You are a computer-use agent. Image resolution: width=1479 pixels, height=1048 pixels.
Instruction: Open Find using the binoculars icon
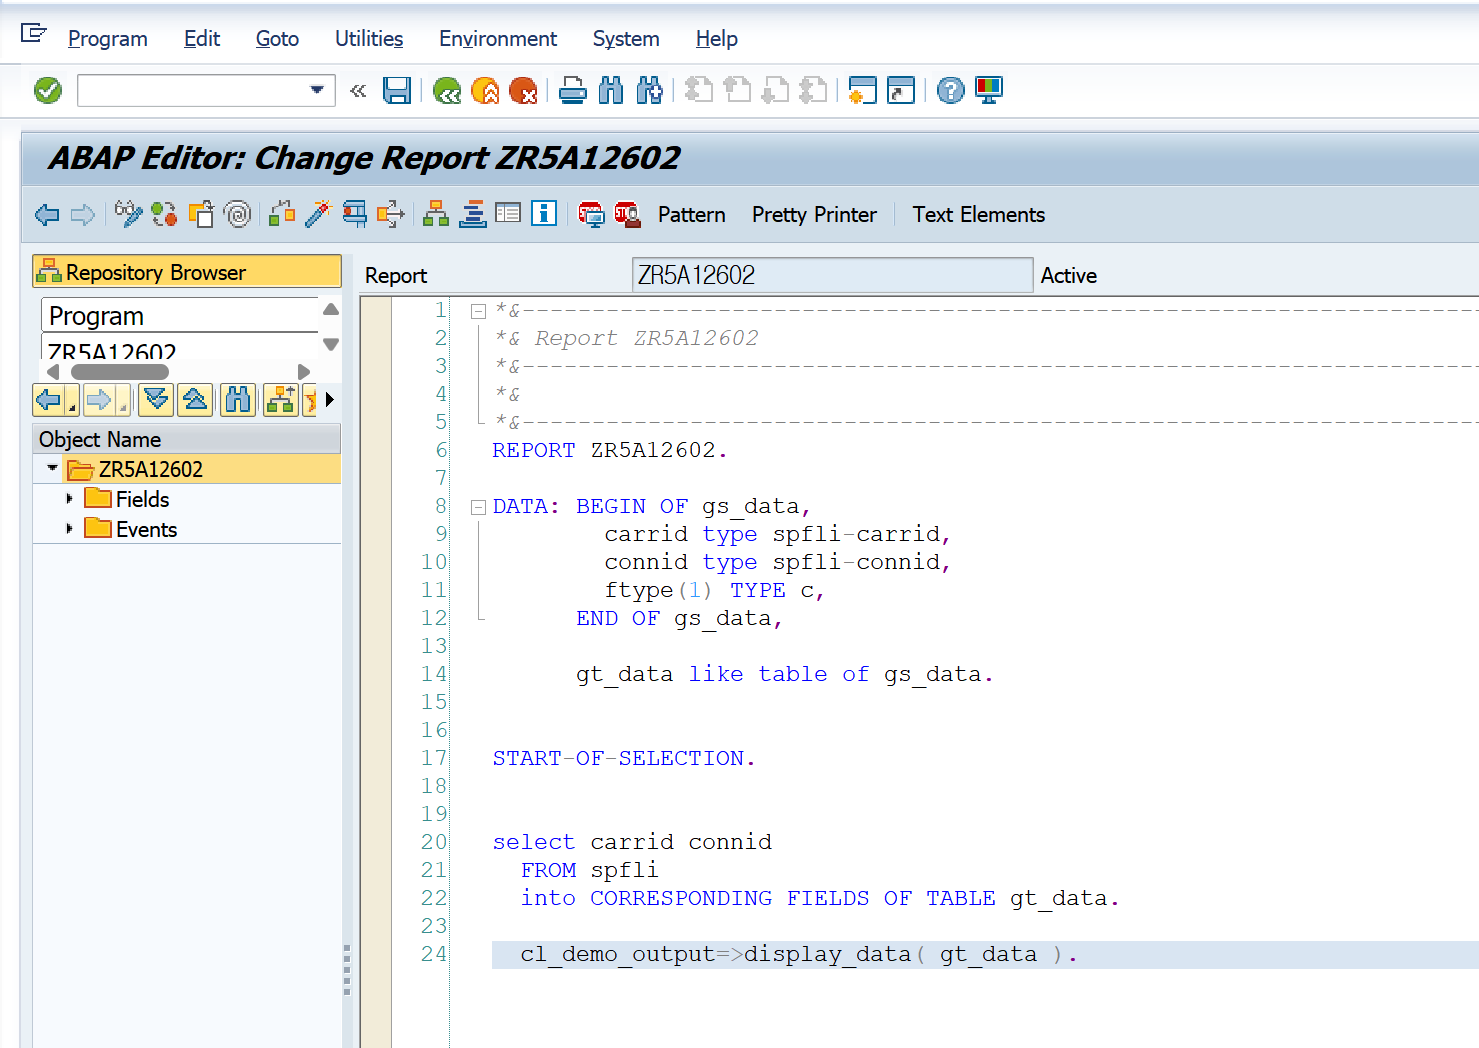[x=610, y=90]
